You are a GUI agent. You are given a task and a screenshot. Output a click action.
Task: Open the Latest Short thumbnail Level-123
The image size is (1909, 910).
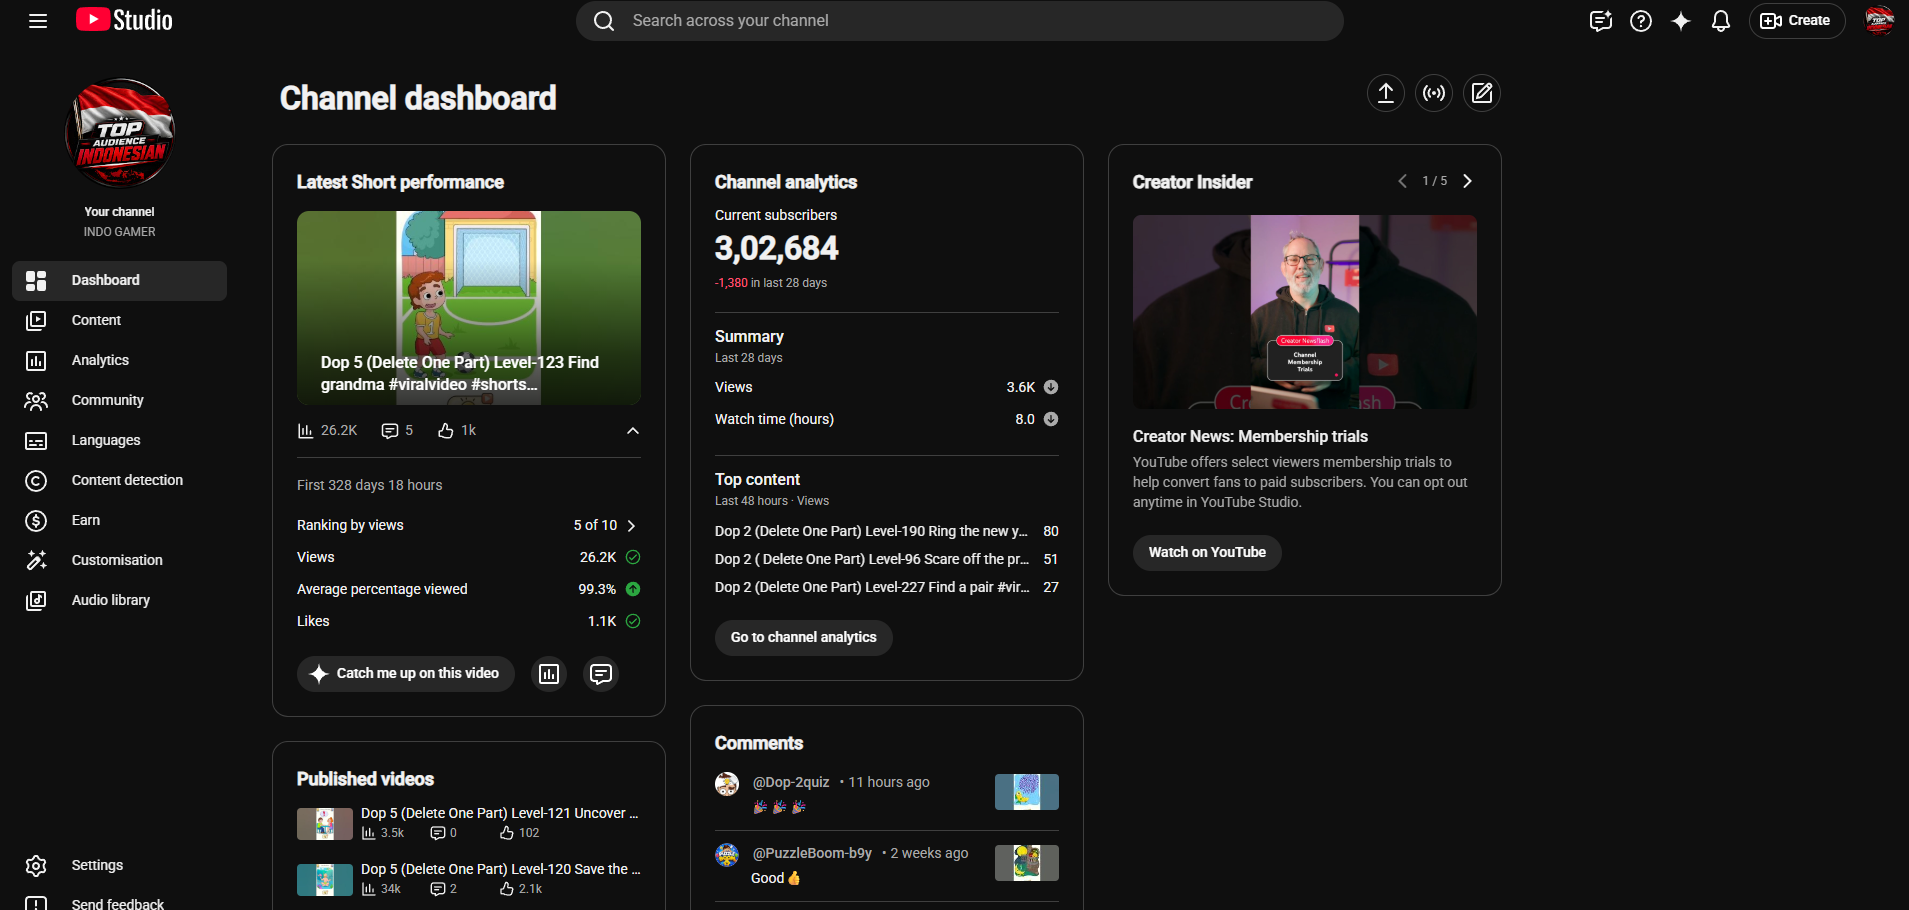click(469, 308)
